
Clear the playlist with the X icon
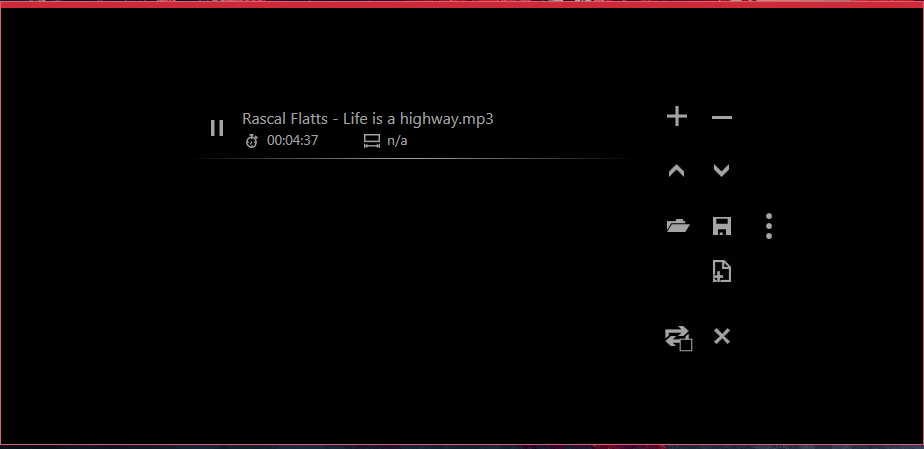coord(722,336)
